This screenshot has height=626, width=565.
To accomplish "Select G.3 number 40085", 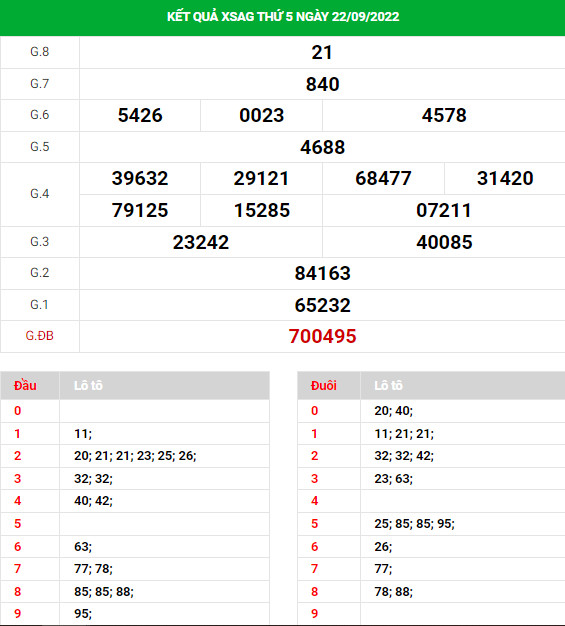I will (444, 242).
